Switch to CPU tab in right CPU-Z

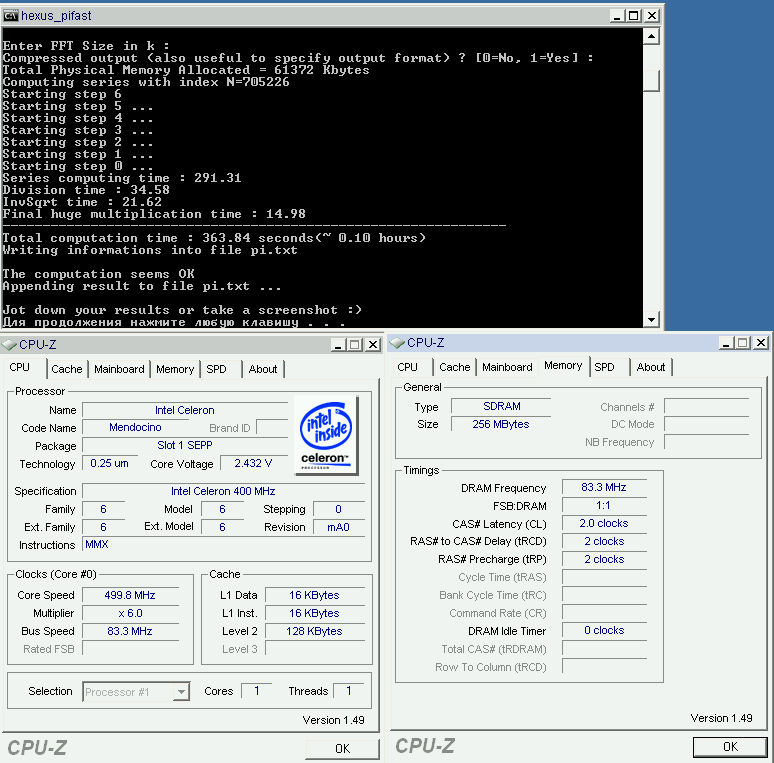coord(408,367)
